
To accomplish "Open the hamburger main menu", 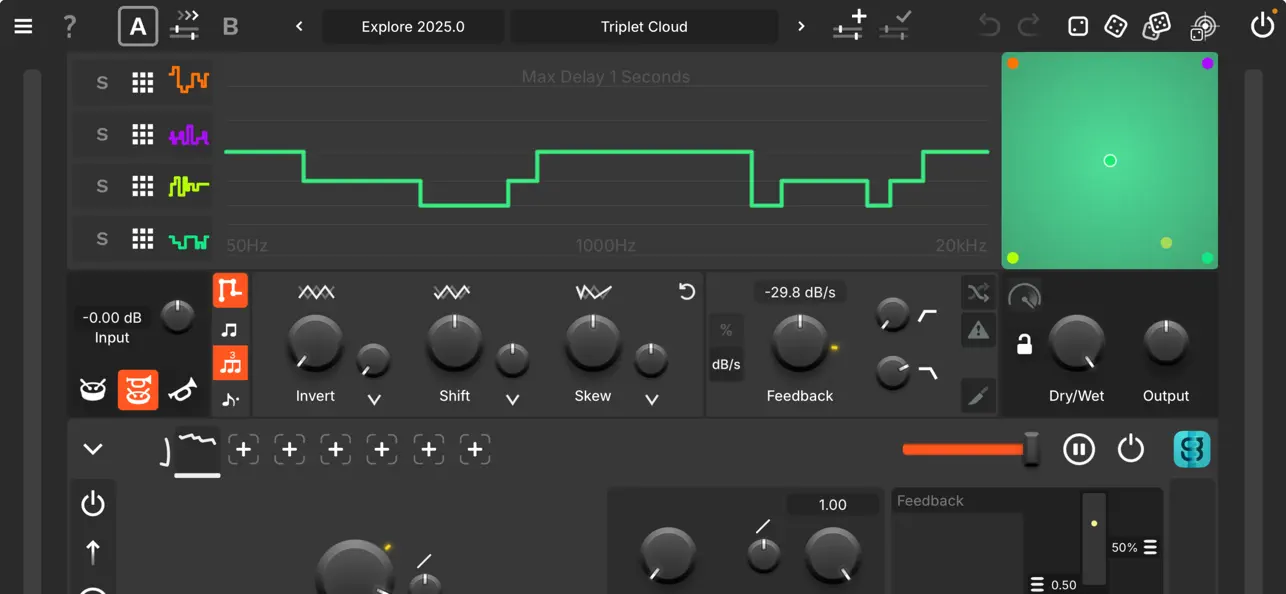I will (23, 26).
